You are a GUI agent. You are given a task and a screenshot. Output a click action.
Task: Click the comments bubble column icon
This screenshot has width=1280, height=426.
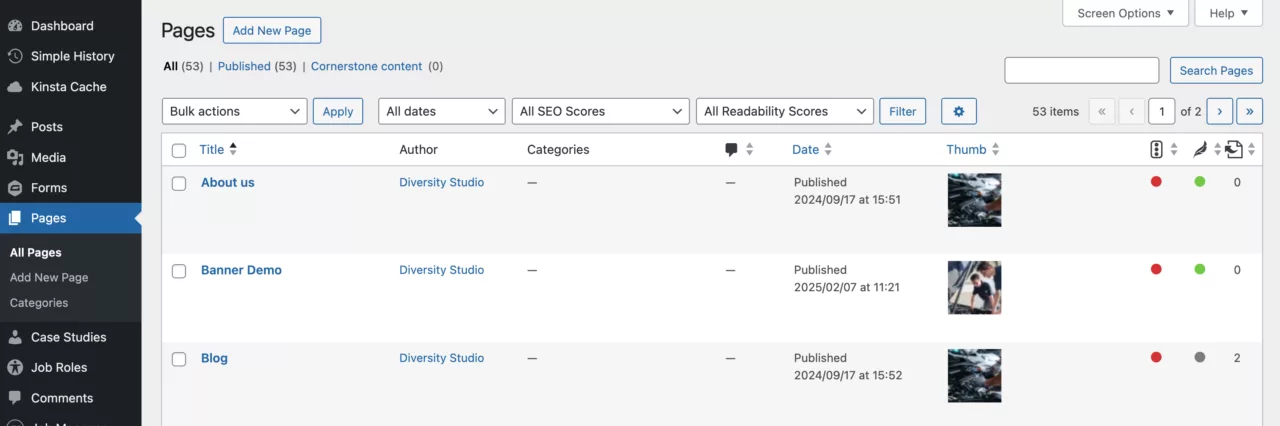pyautogui.click(x=732, y=150)
